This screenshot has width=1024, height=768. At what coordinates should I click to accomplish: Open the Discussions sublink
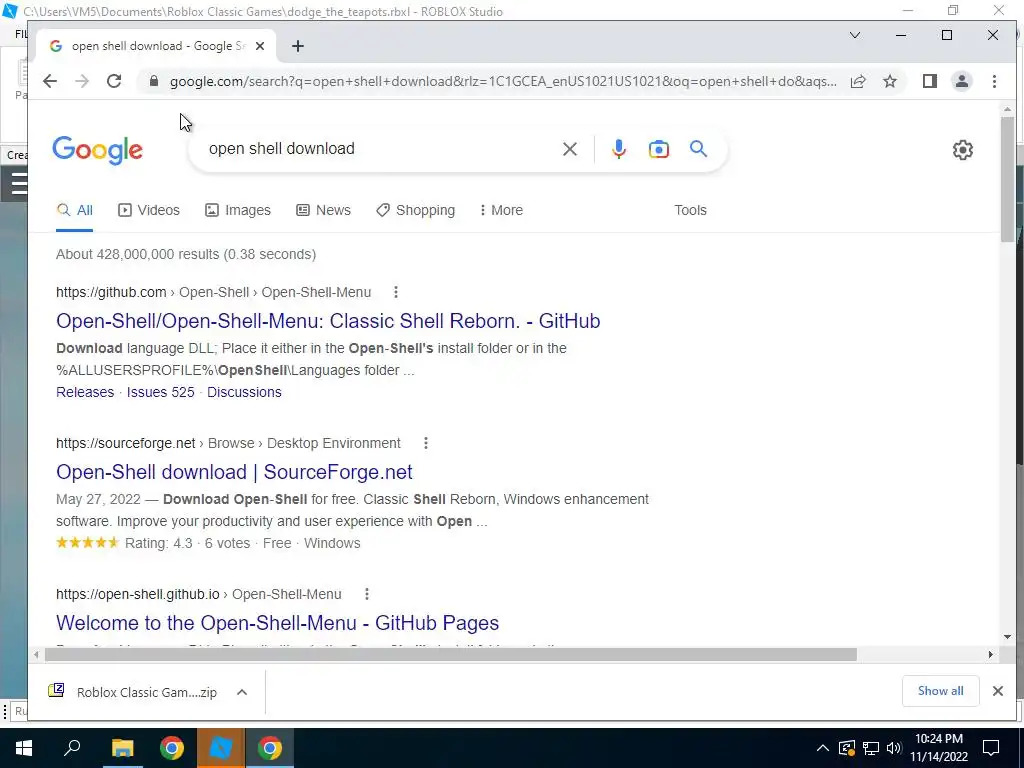(244, 392)
